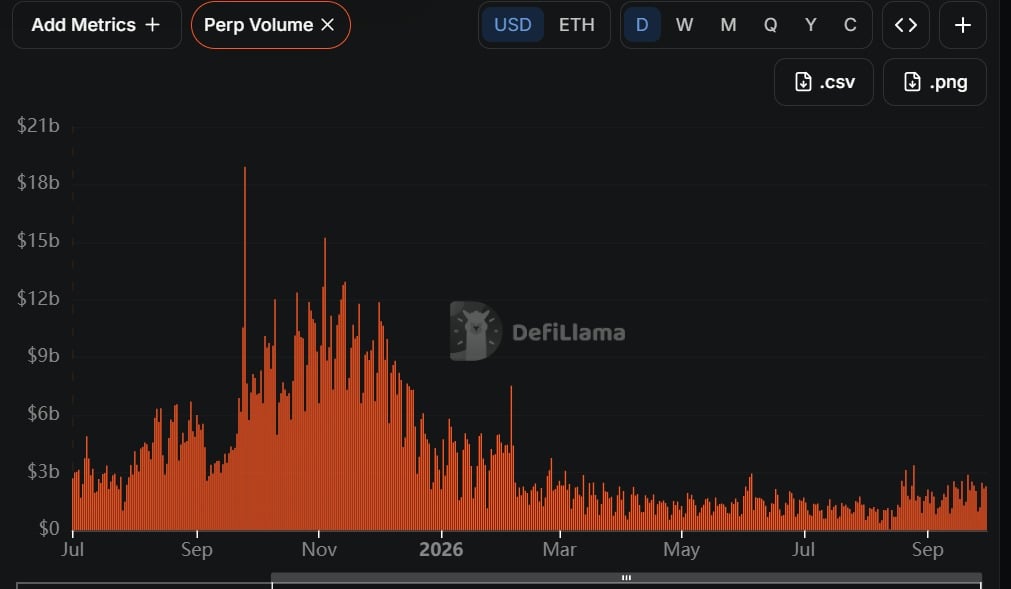This screenshot has width=1011, height=589.
Task: Download chart image as .png
Action: tap(935, 82)
